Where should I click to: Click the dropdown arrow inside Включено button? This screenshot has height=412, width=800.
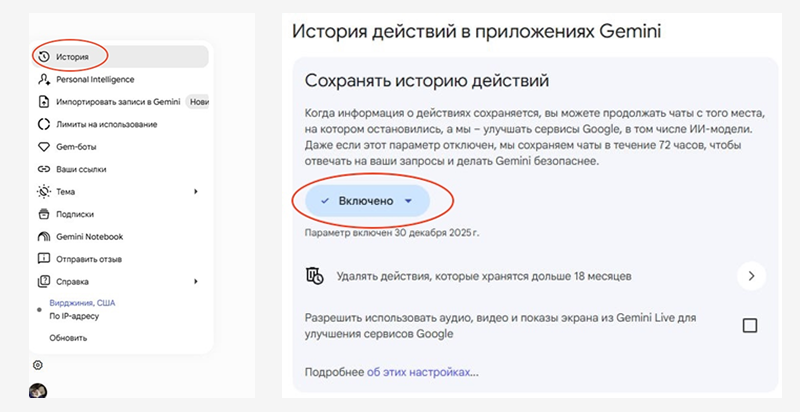(x=408, y=201)
